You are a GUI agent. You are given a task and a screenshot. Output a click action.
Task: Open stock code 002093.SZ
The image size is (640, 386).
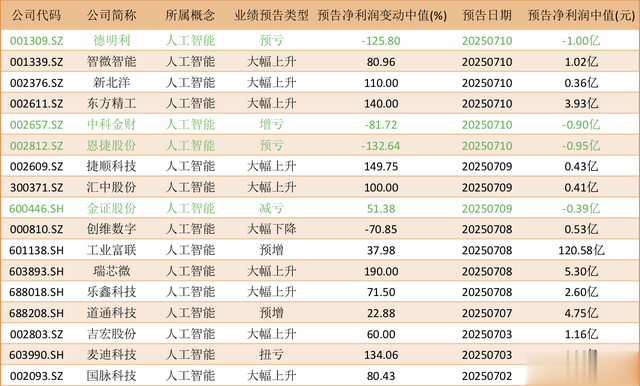(x=36, y=376)
